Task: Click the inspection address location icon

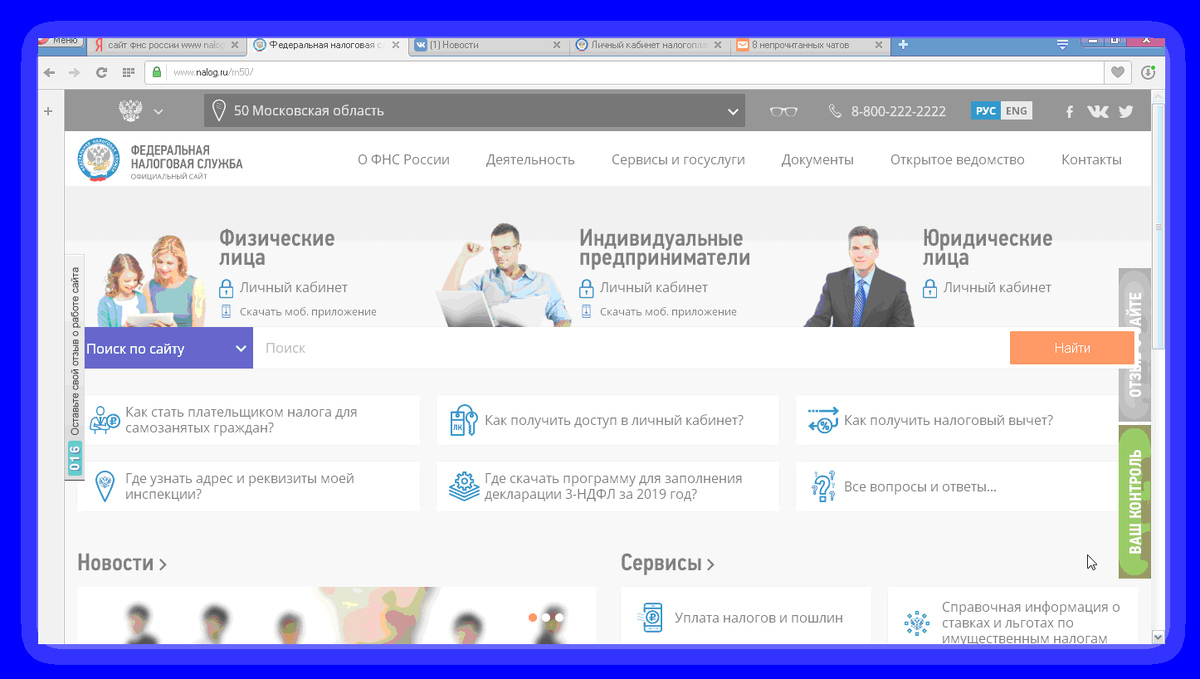Action: point(104,487)
